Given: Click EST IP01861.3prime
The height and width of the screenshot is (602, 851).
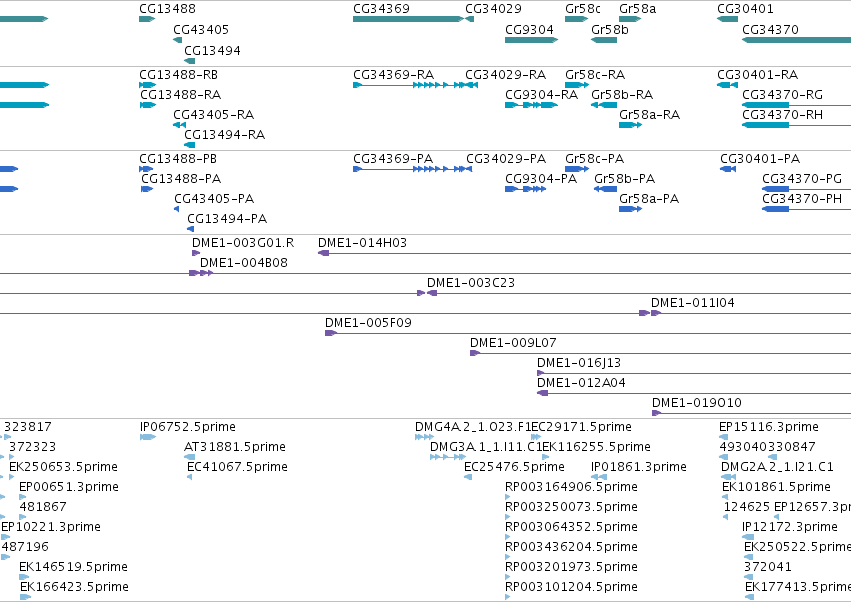Looking at the screenshot, I should click(x=639, y=467).
